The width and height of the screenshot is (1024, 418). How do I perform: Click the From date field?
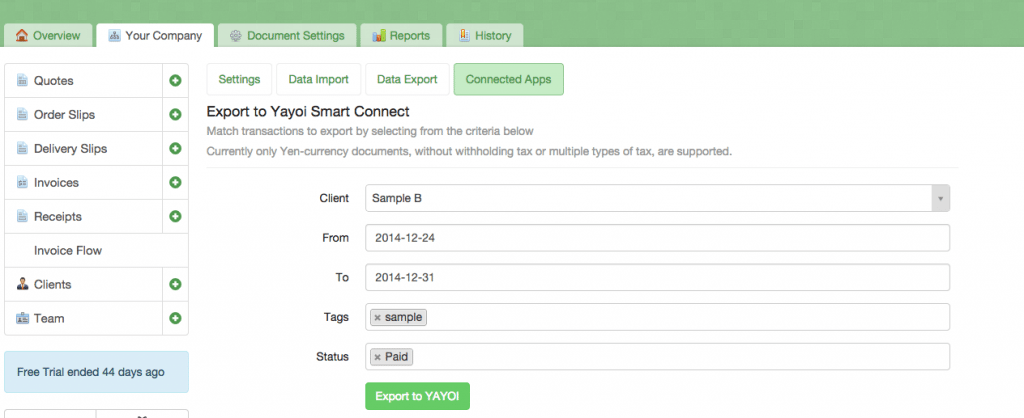[657, 238]
